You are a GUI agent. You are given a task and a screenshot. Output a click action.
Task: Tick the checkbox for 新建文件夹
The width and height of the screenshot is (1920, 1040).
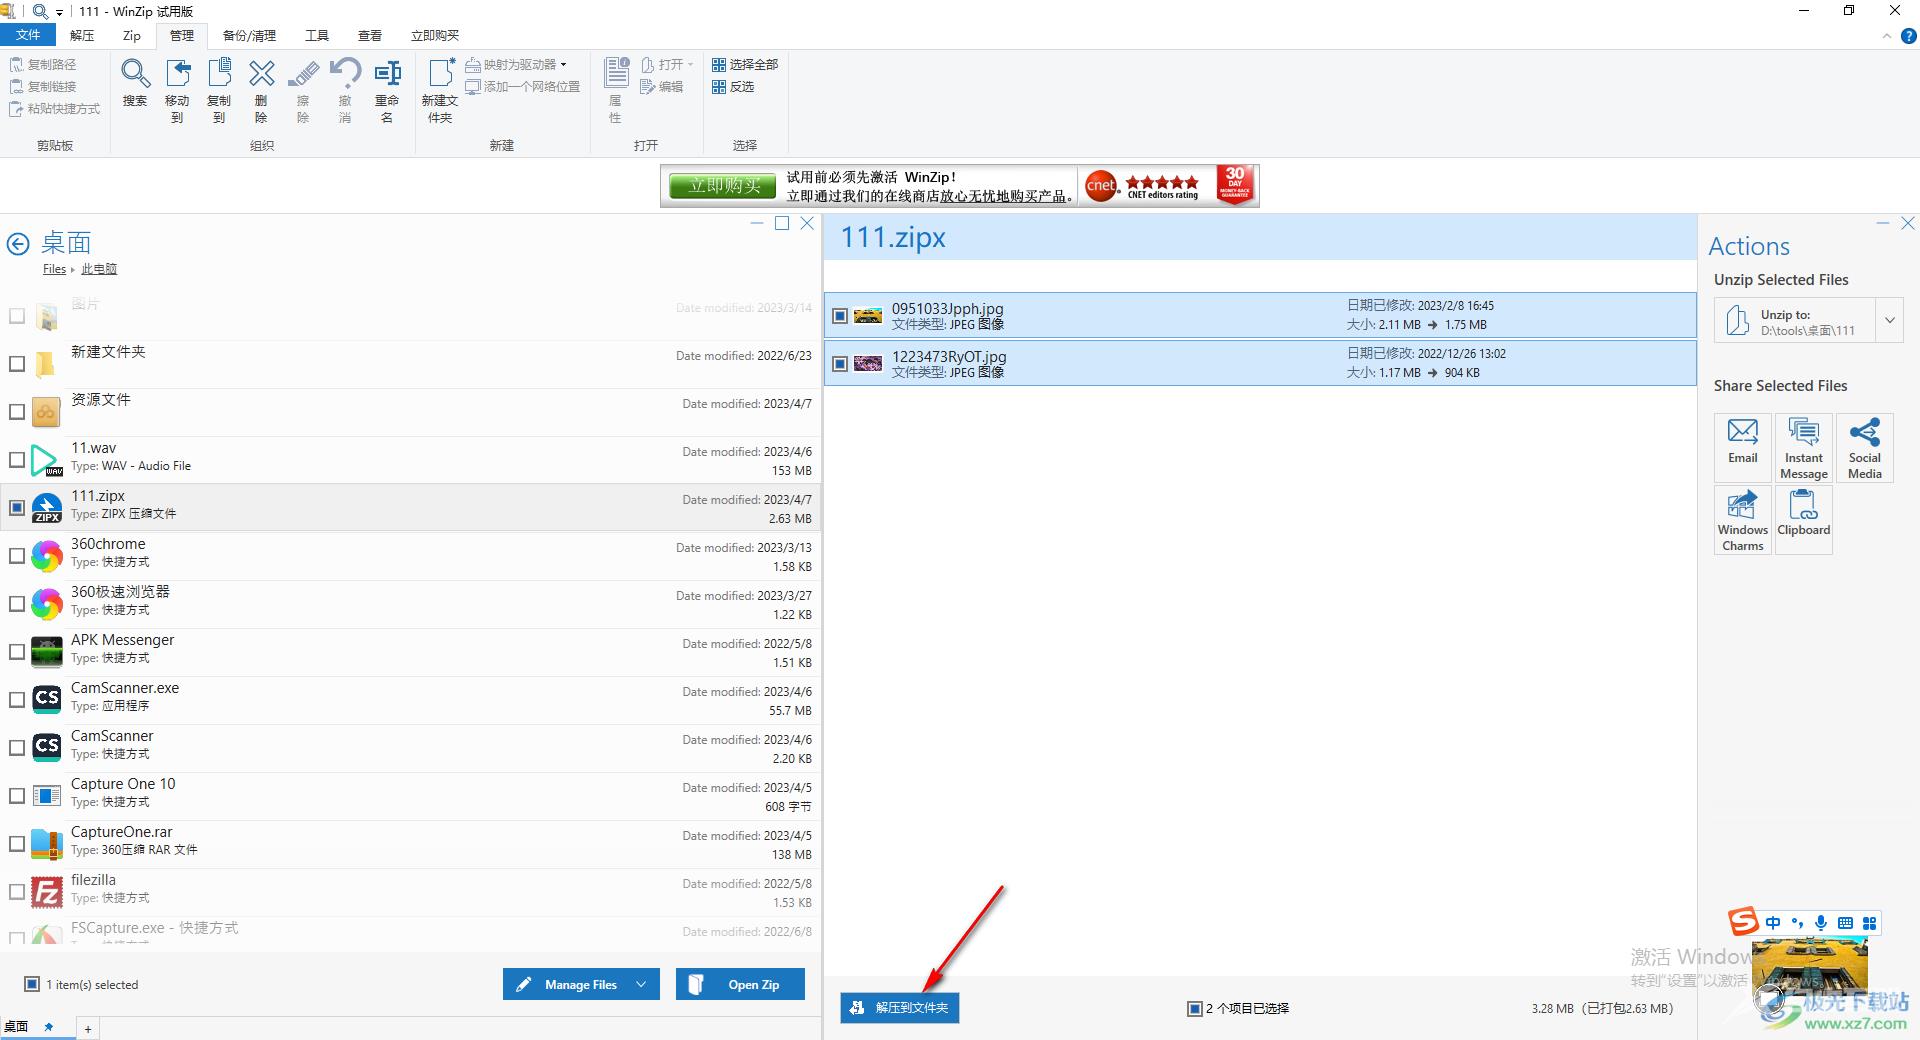(17, 364)
